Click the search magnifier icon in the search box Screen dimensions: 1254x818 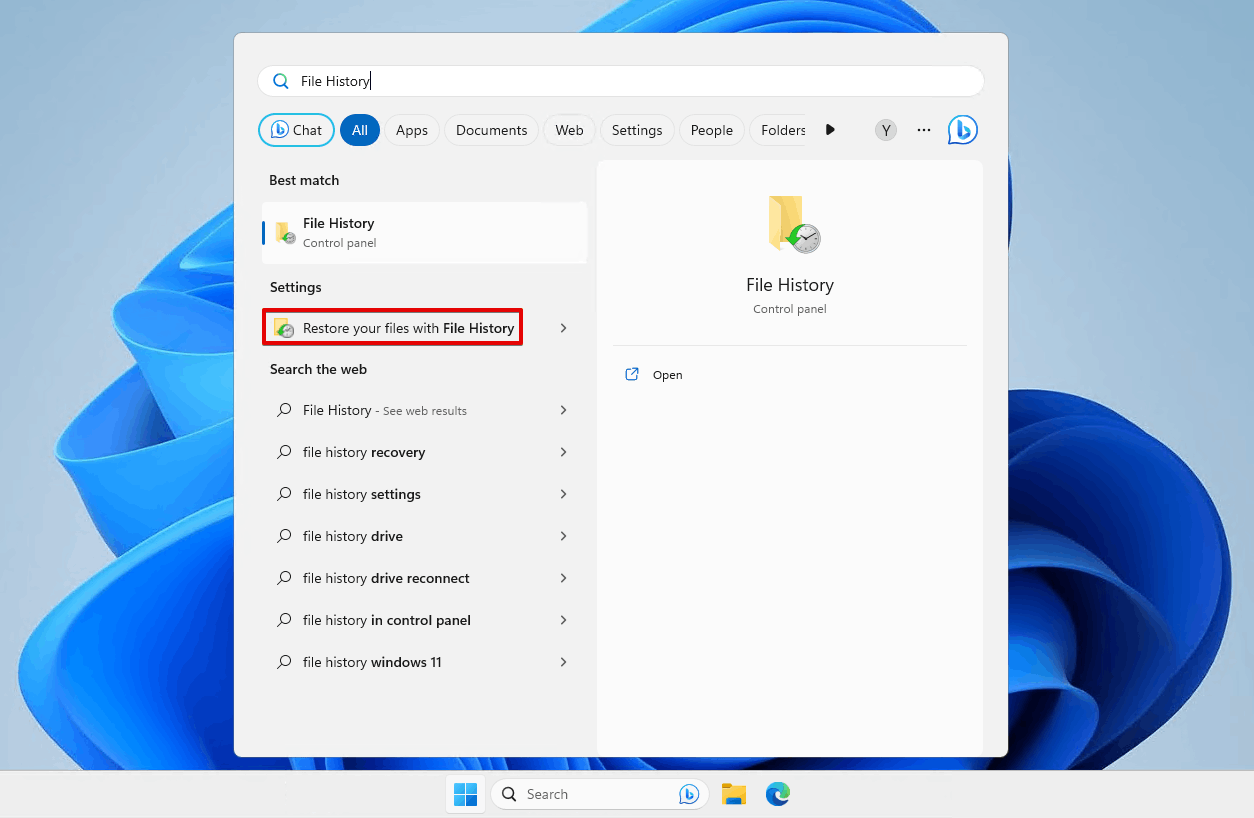[281, 81]
